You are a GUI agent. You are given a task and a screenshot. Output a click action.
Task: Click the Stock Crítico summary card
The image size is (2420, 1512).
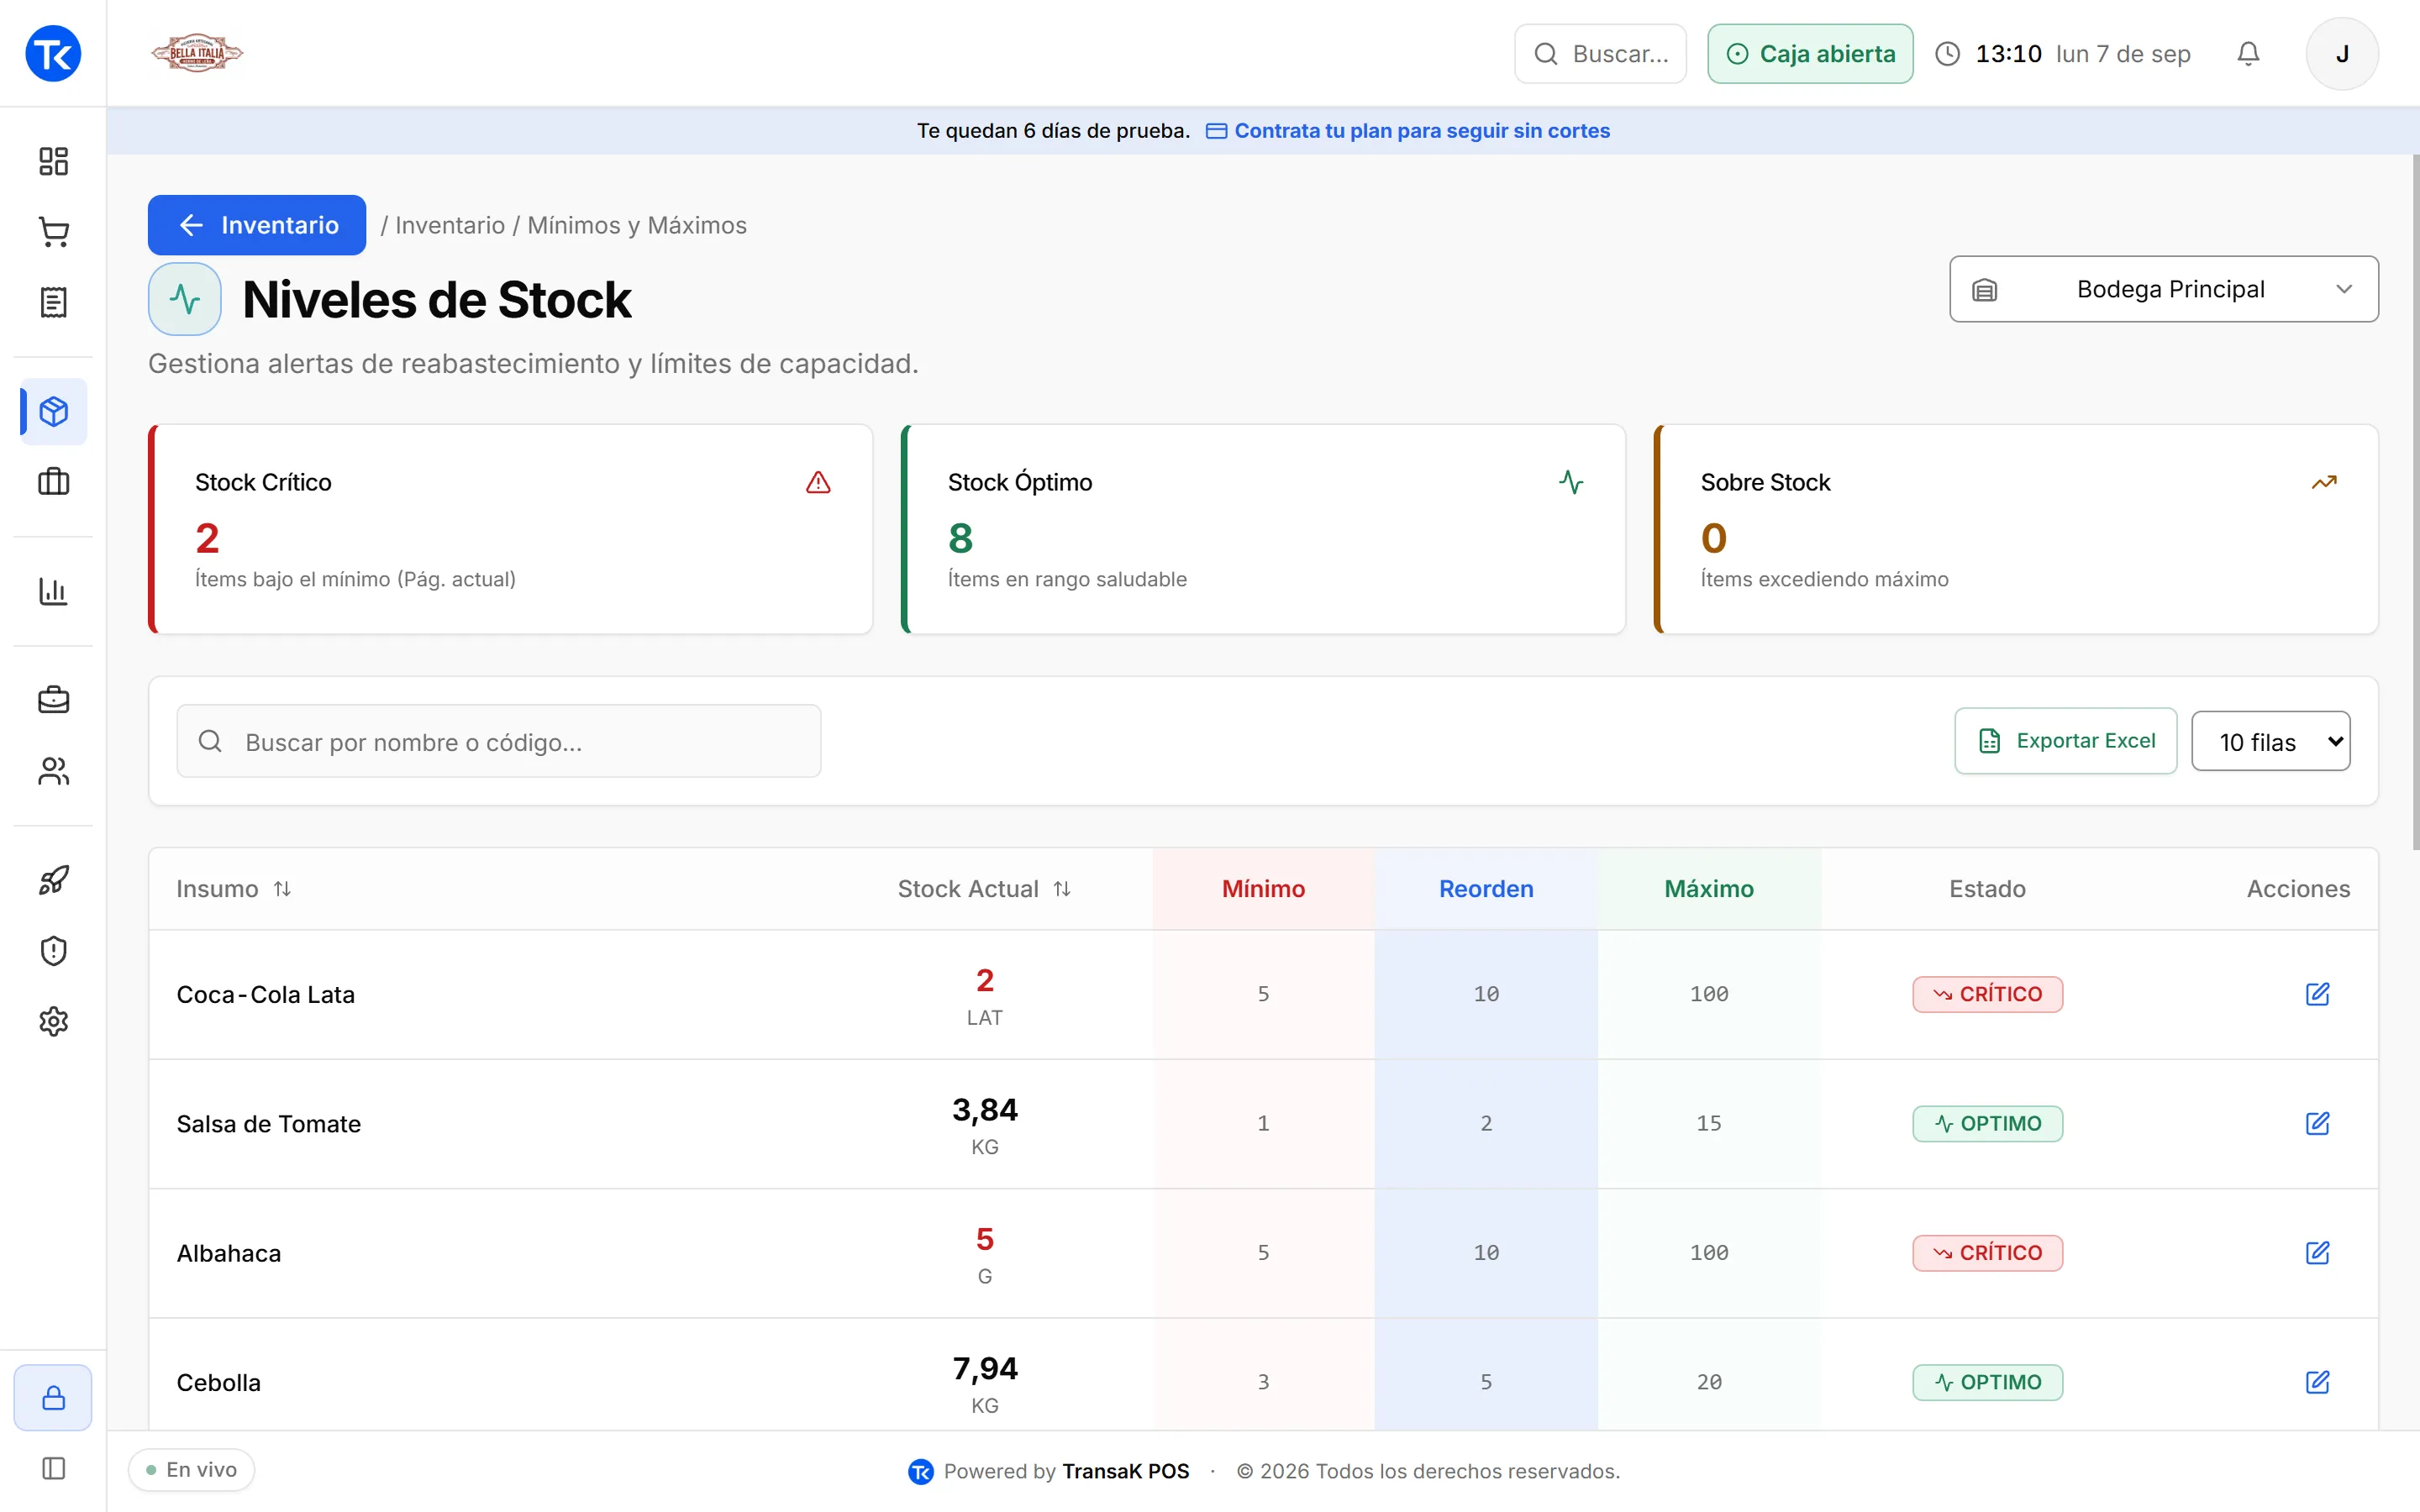[510, 529]
